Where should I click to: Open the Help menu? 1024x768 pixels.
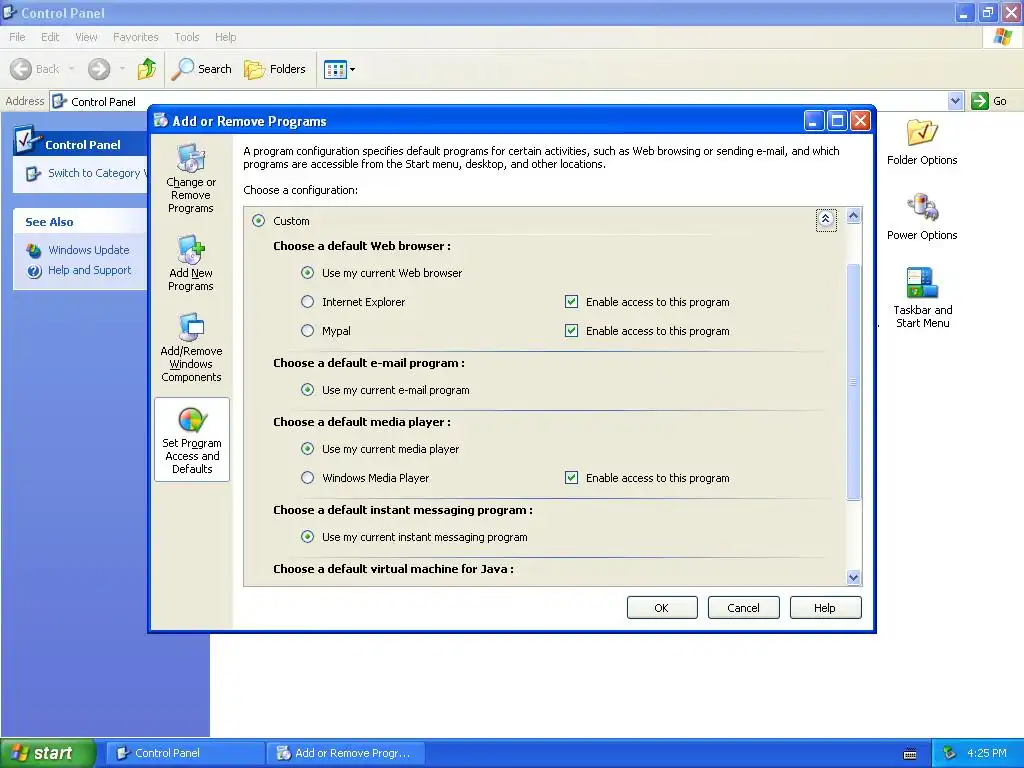pos(225,37)
